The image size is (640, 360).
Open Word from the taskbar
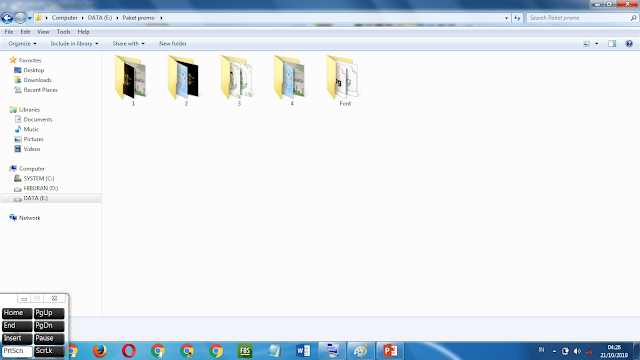pyautogui.click(x=303, y=351)
